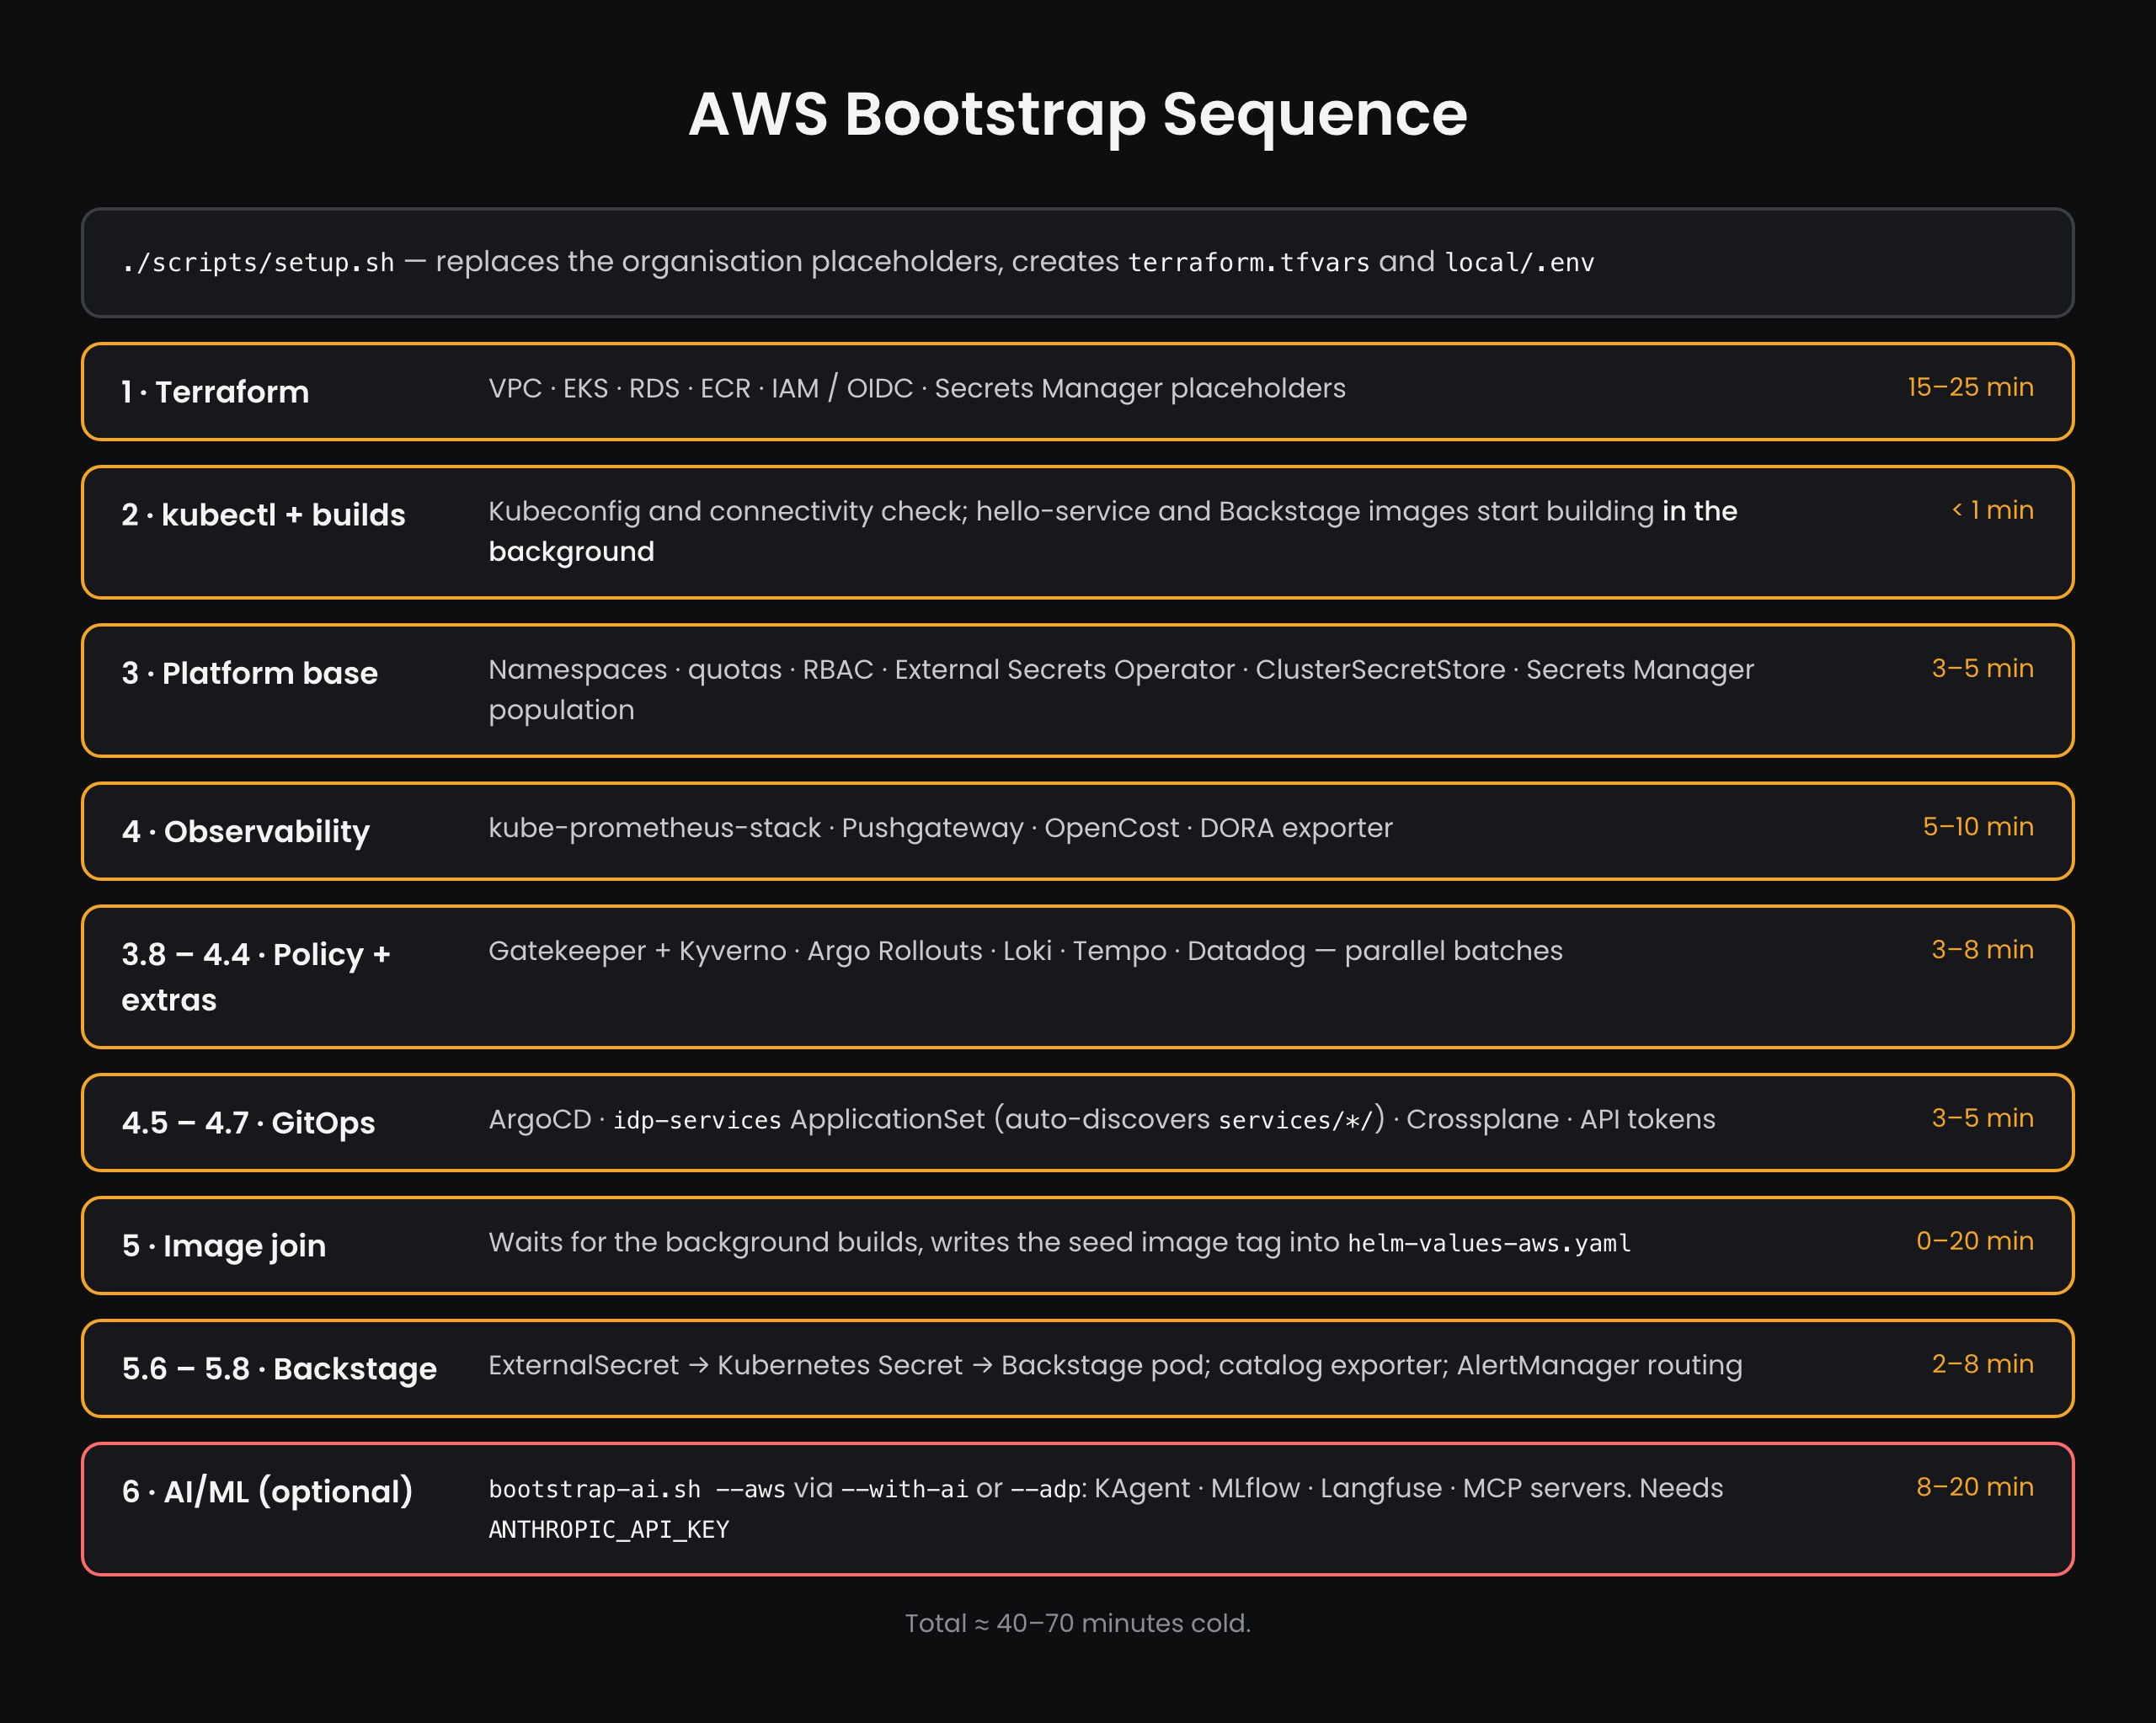This screenshot has height=1723, width=2156.
Task: Select the 2 · kubectl + builds label
Action: pyautogui.click(x=263, y=515)
